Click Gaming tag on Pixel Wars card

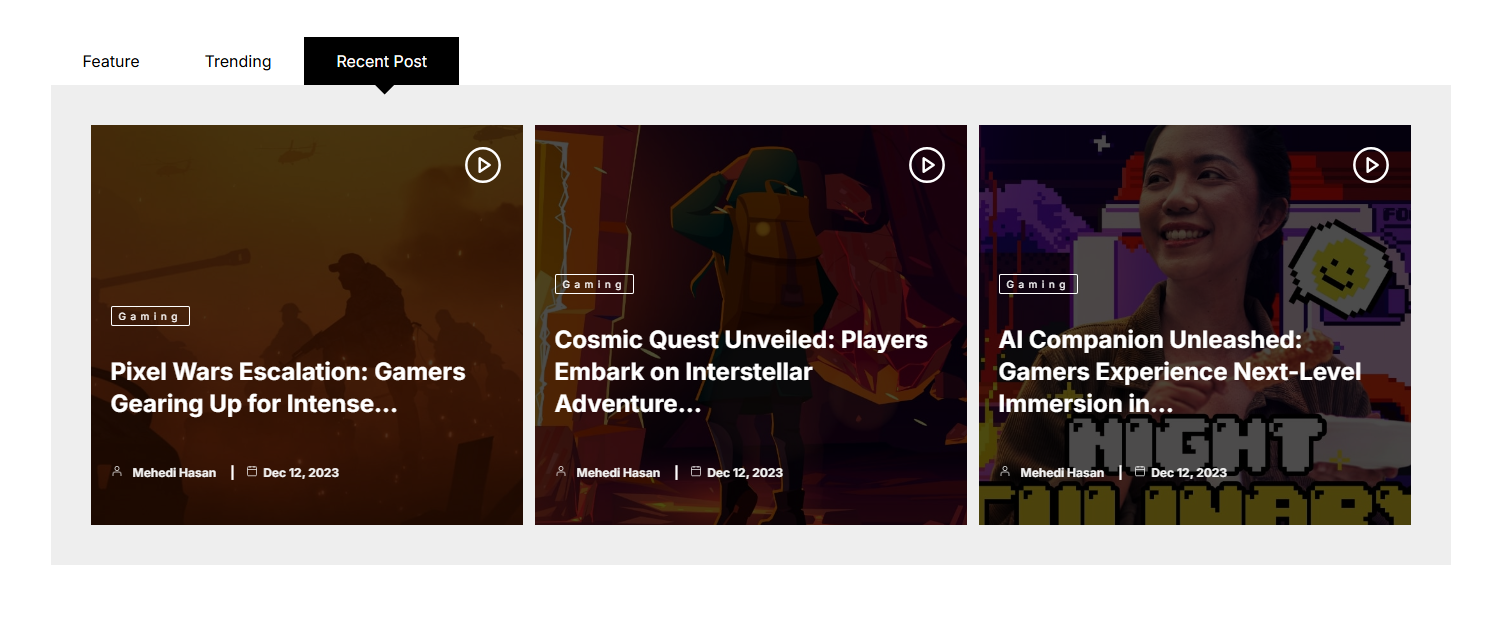pyautogui.click(x=150, y=316)
